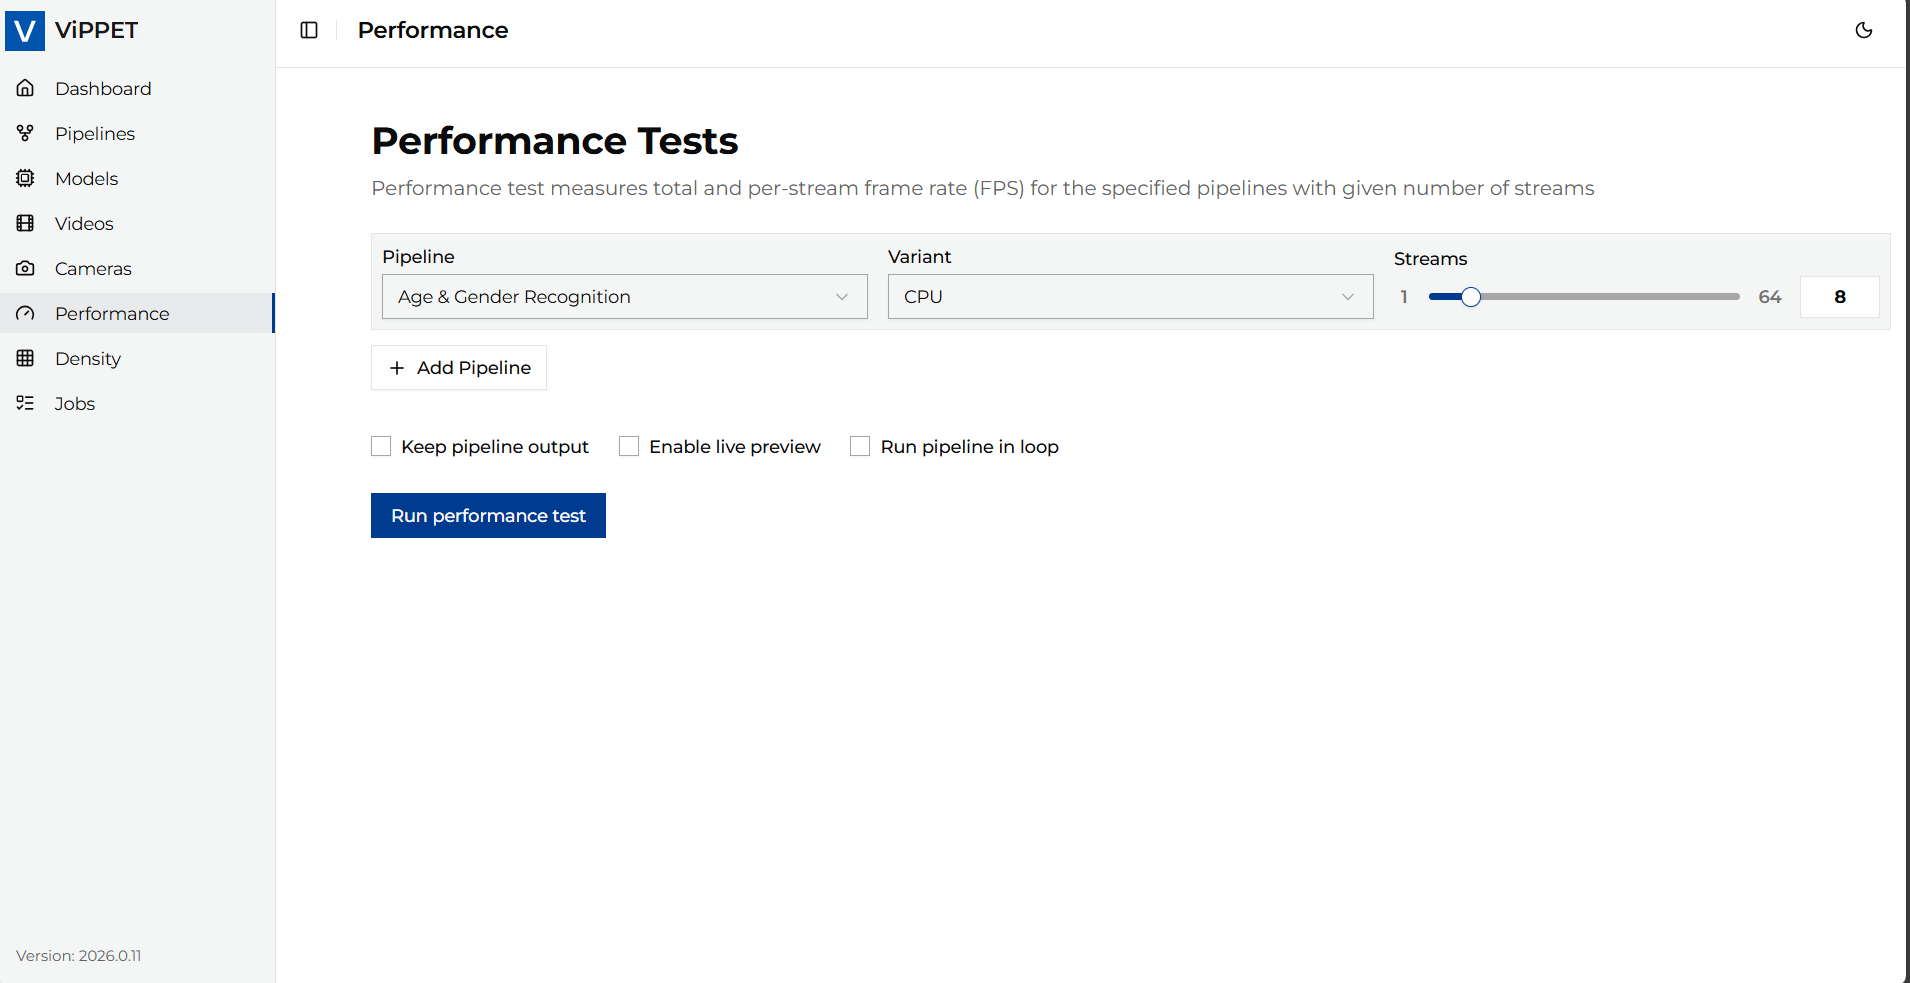The image size is (1910, 983).
Task: Click the Cameras icon in sidebar
Action: pos(26,268)
